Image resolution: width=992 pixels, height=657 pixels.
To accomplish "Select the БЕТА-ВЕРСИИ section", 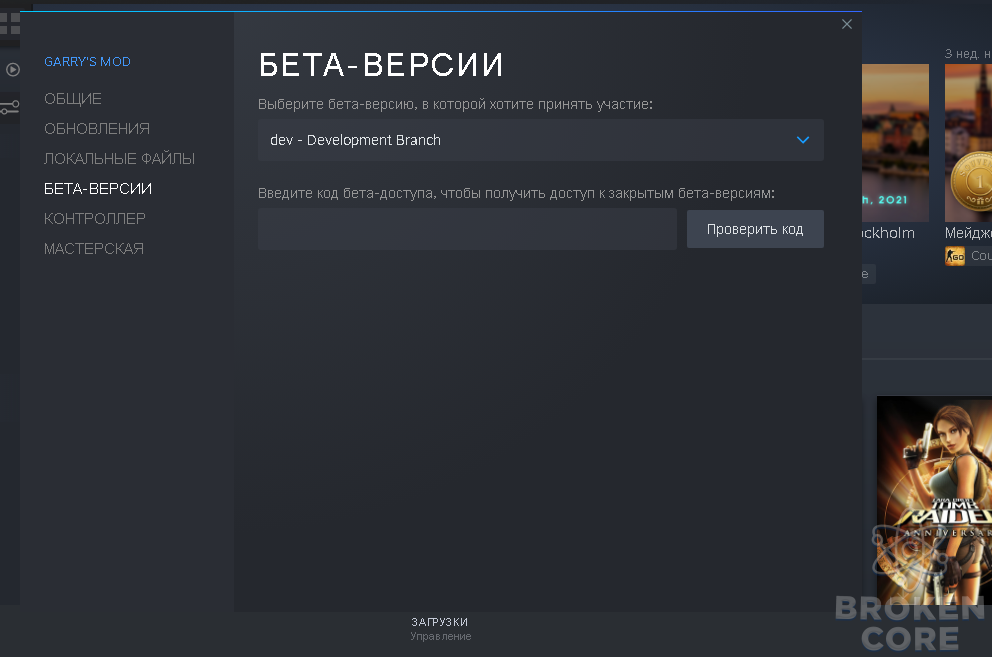I will point(97,189).
